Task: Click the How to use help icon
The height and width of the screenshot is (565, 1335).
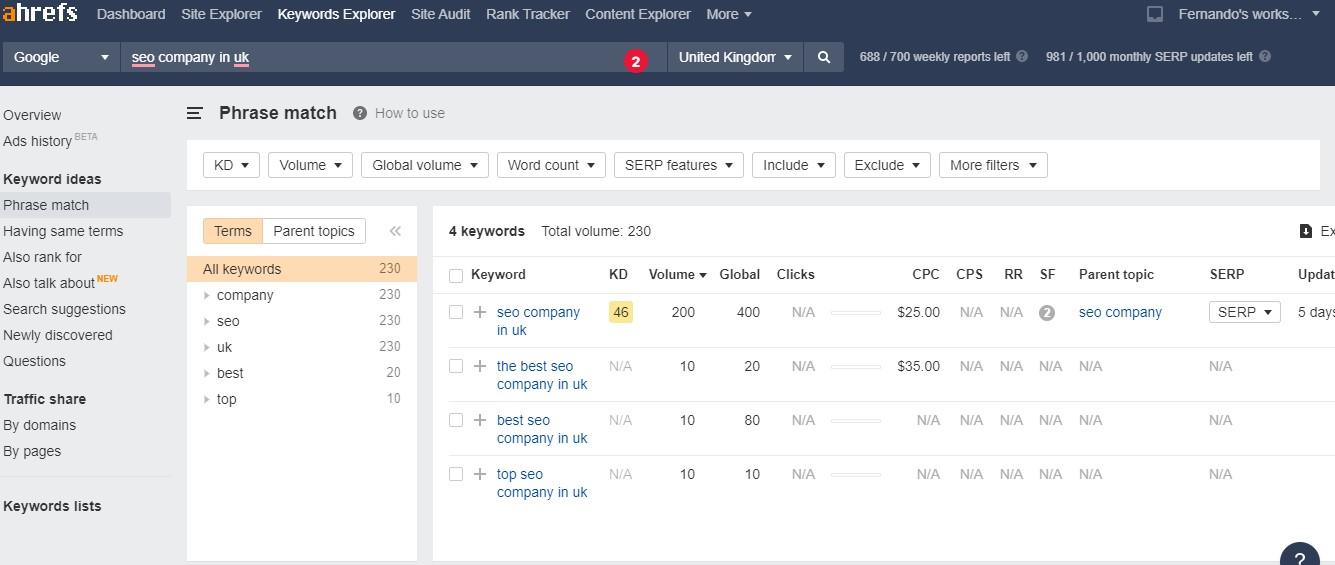Action: [359, 113]
